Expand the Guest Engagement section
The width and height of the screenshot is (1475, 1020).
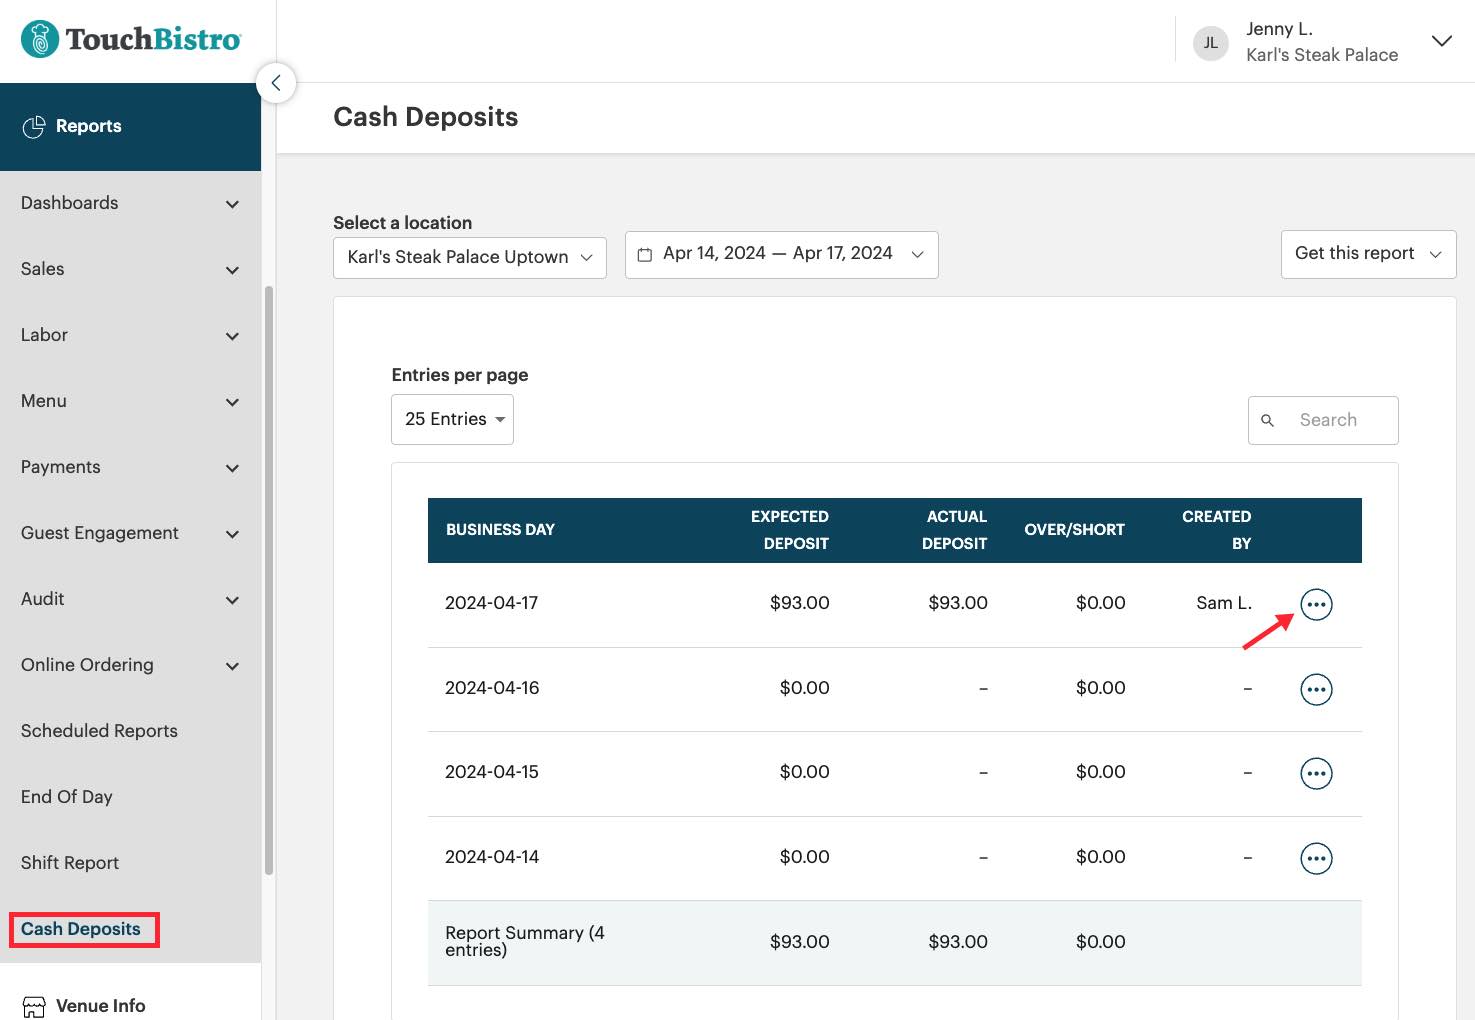click(x=131, y=533)
